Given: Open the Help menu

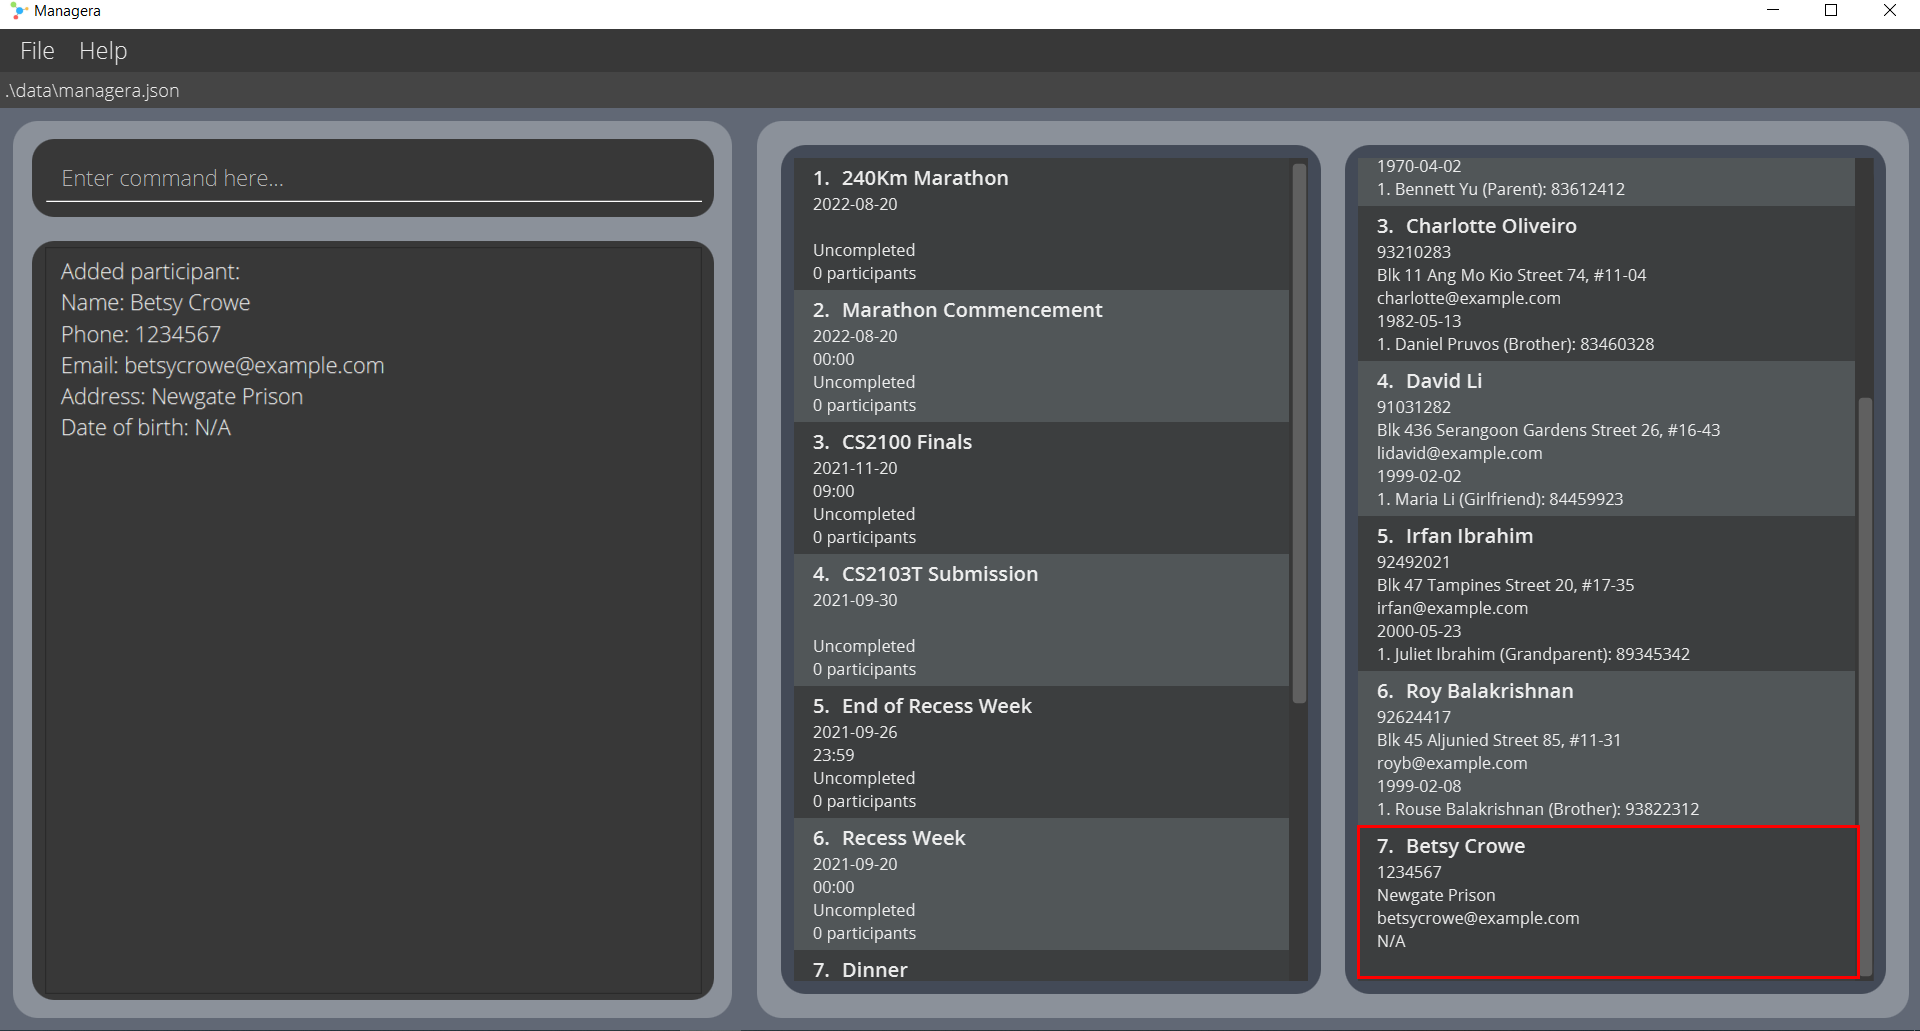Looking at the screenshot, I should pyautogui.click(x=103, y=51).
